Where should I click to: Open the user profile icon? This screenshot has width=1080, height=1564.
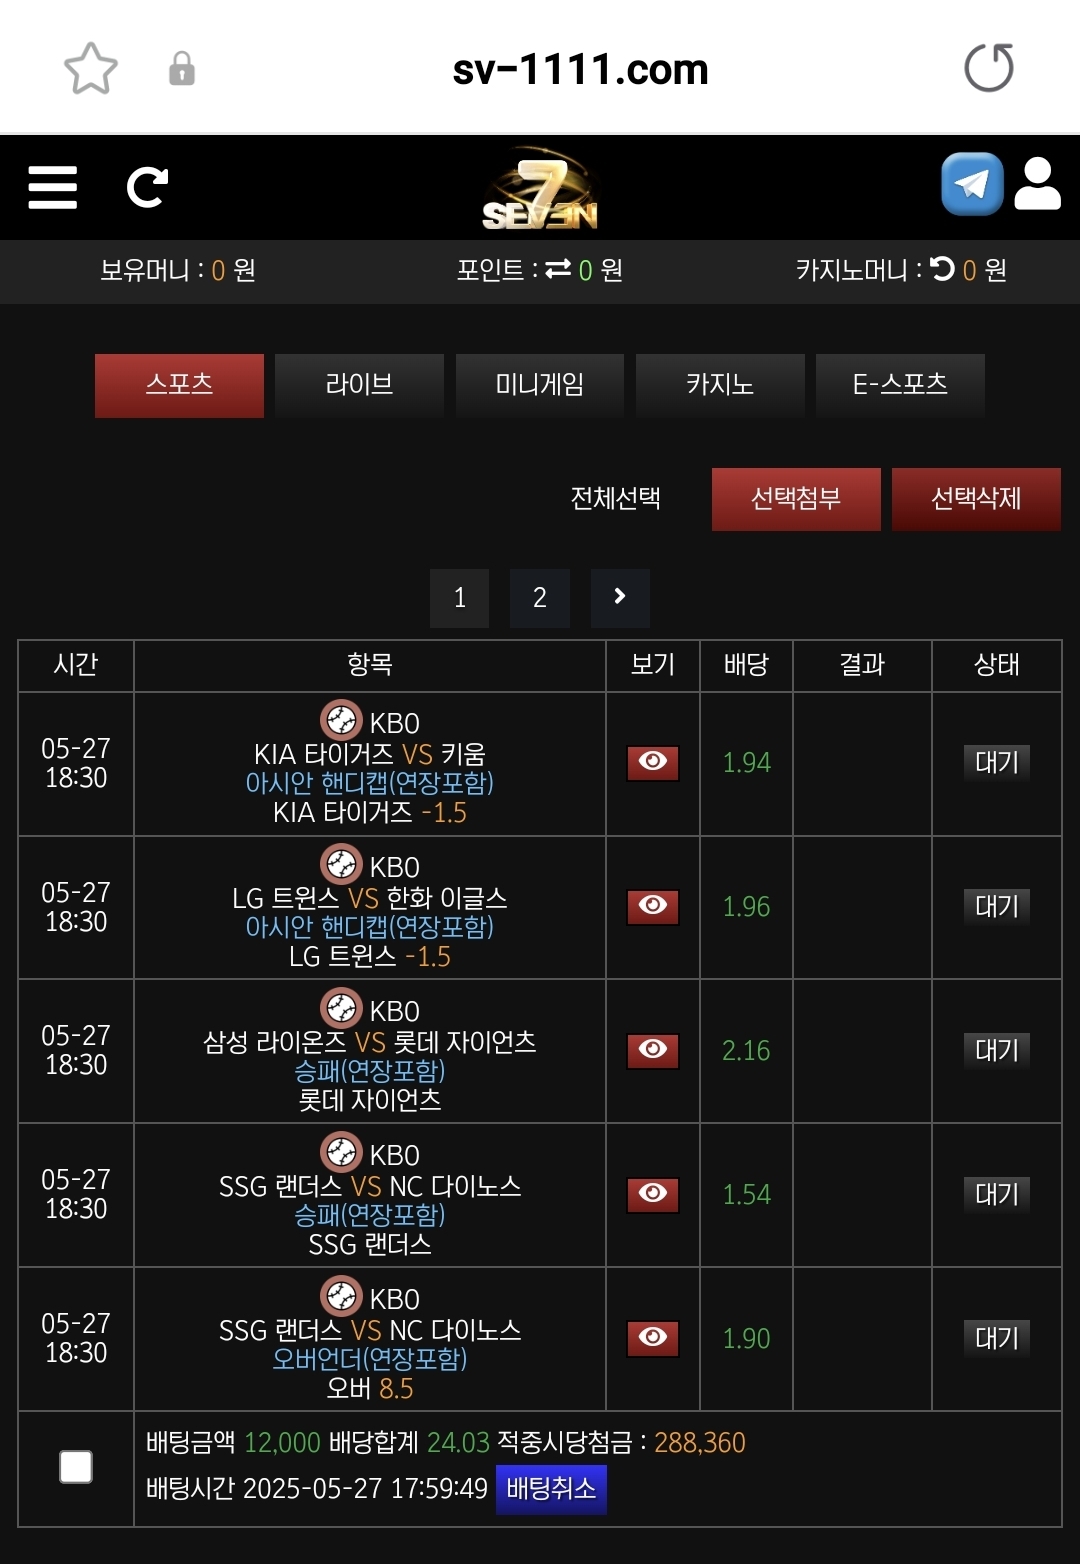coord(1037,184)
